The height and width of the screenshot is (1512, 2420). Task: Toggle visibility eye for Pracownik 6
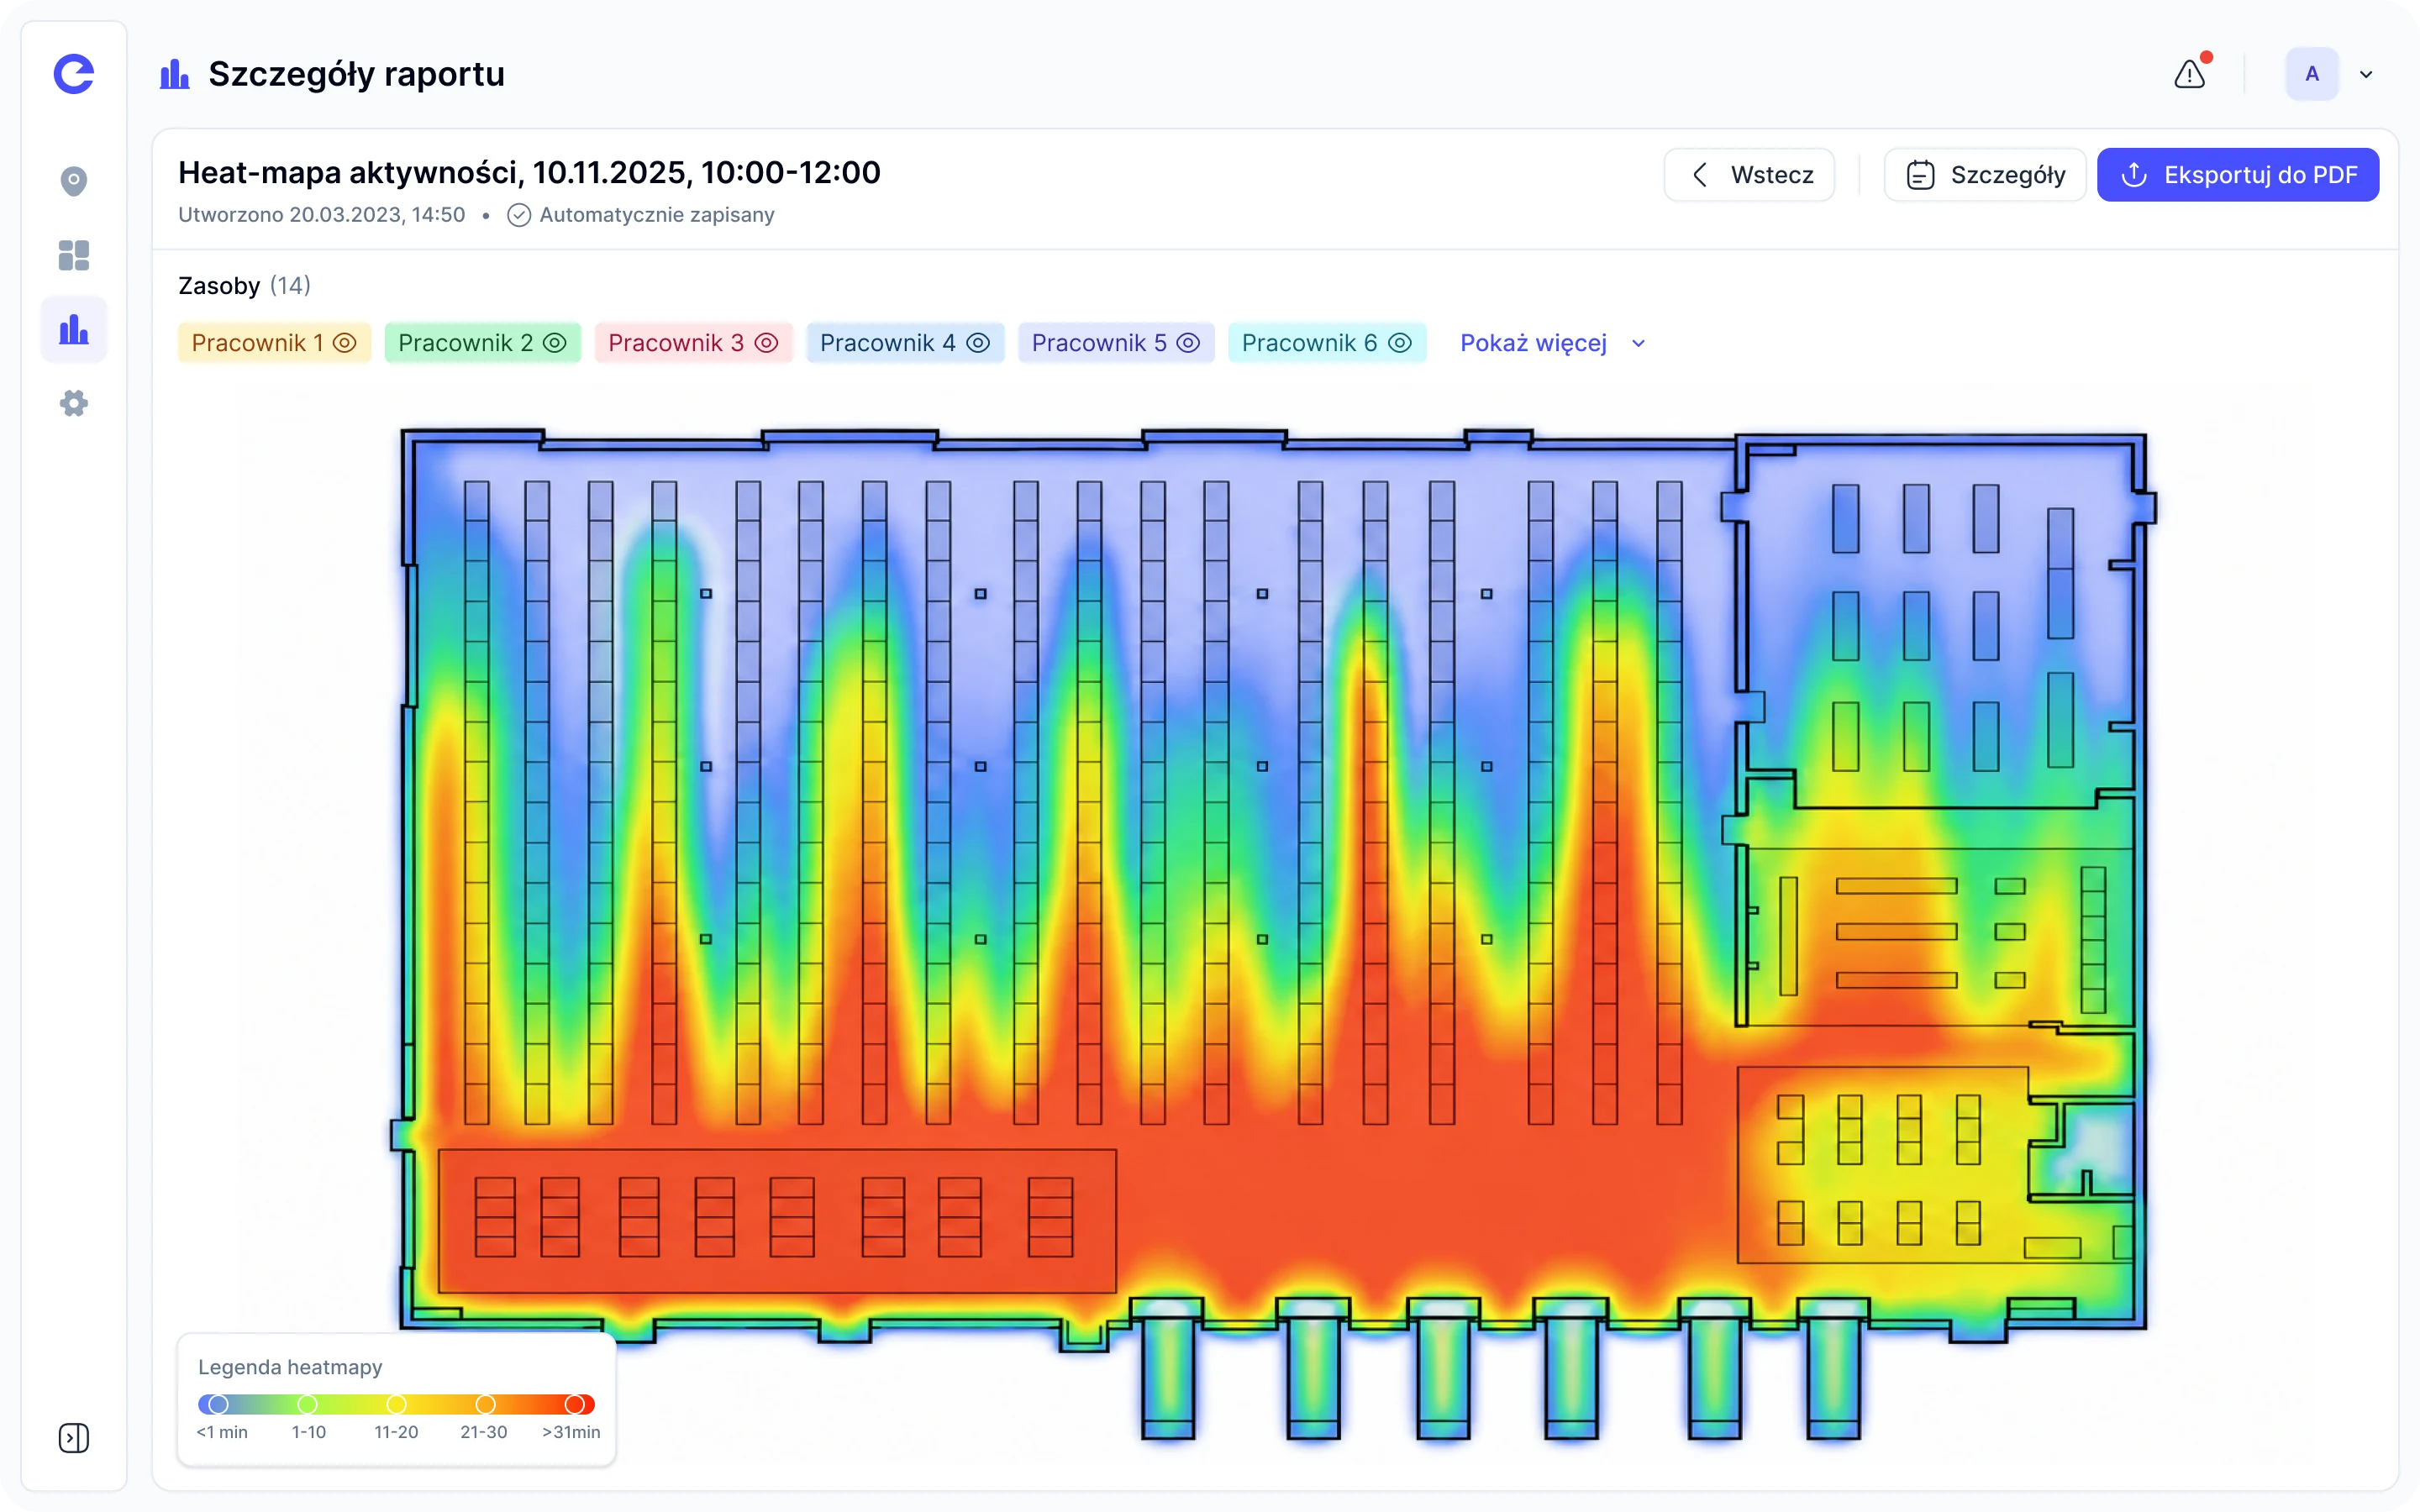coord(1400,343)
